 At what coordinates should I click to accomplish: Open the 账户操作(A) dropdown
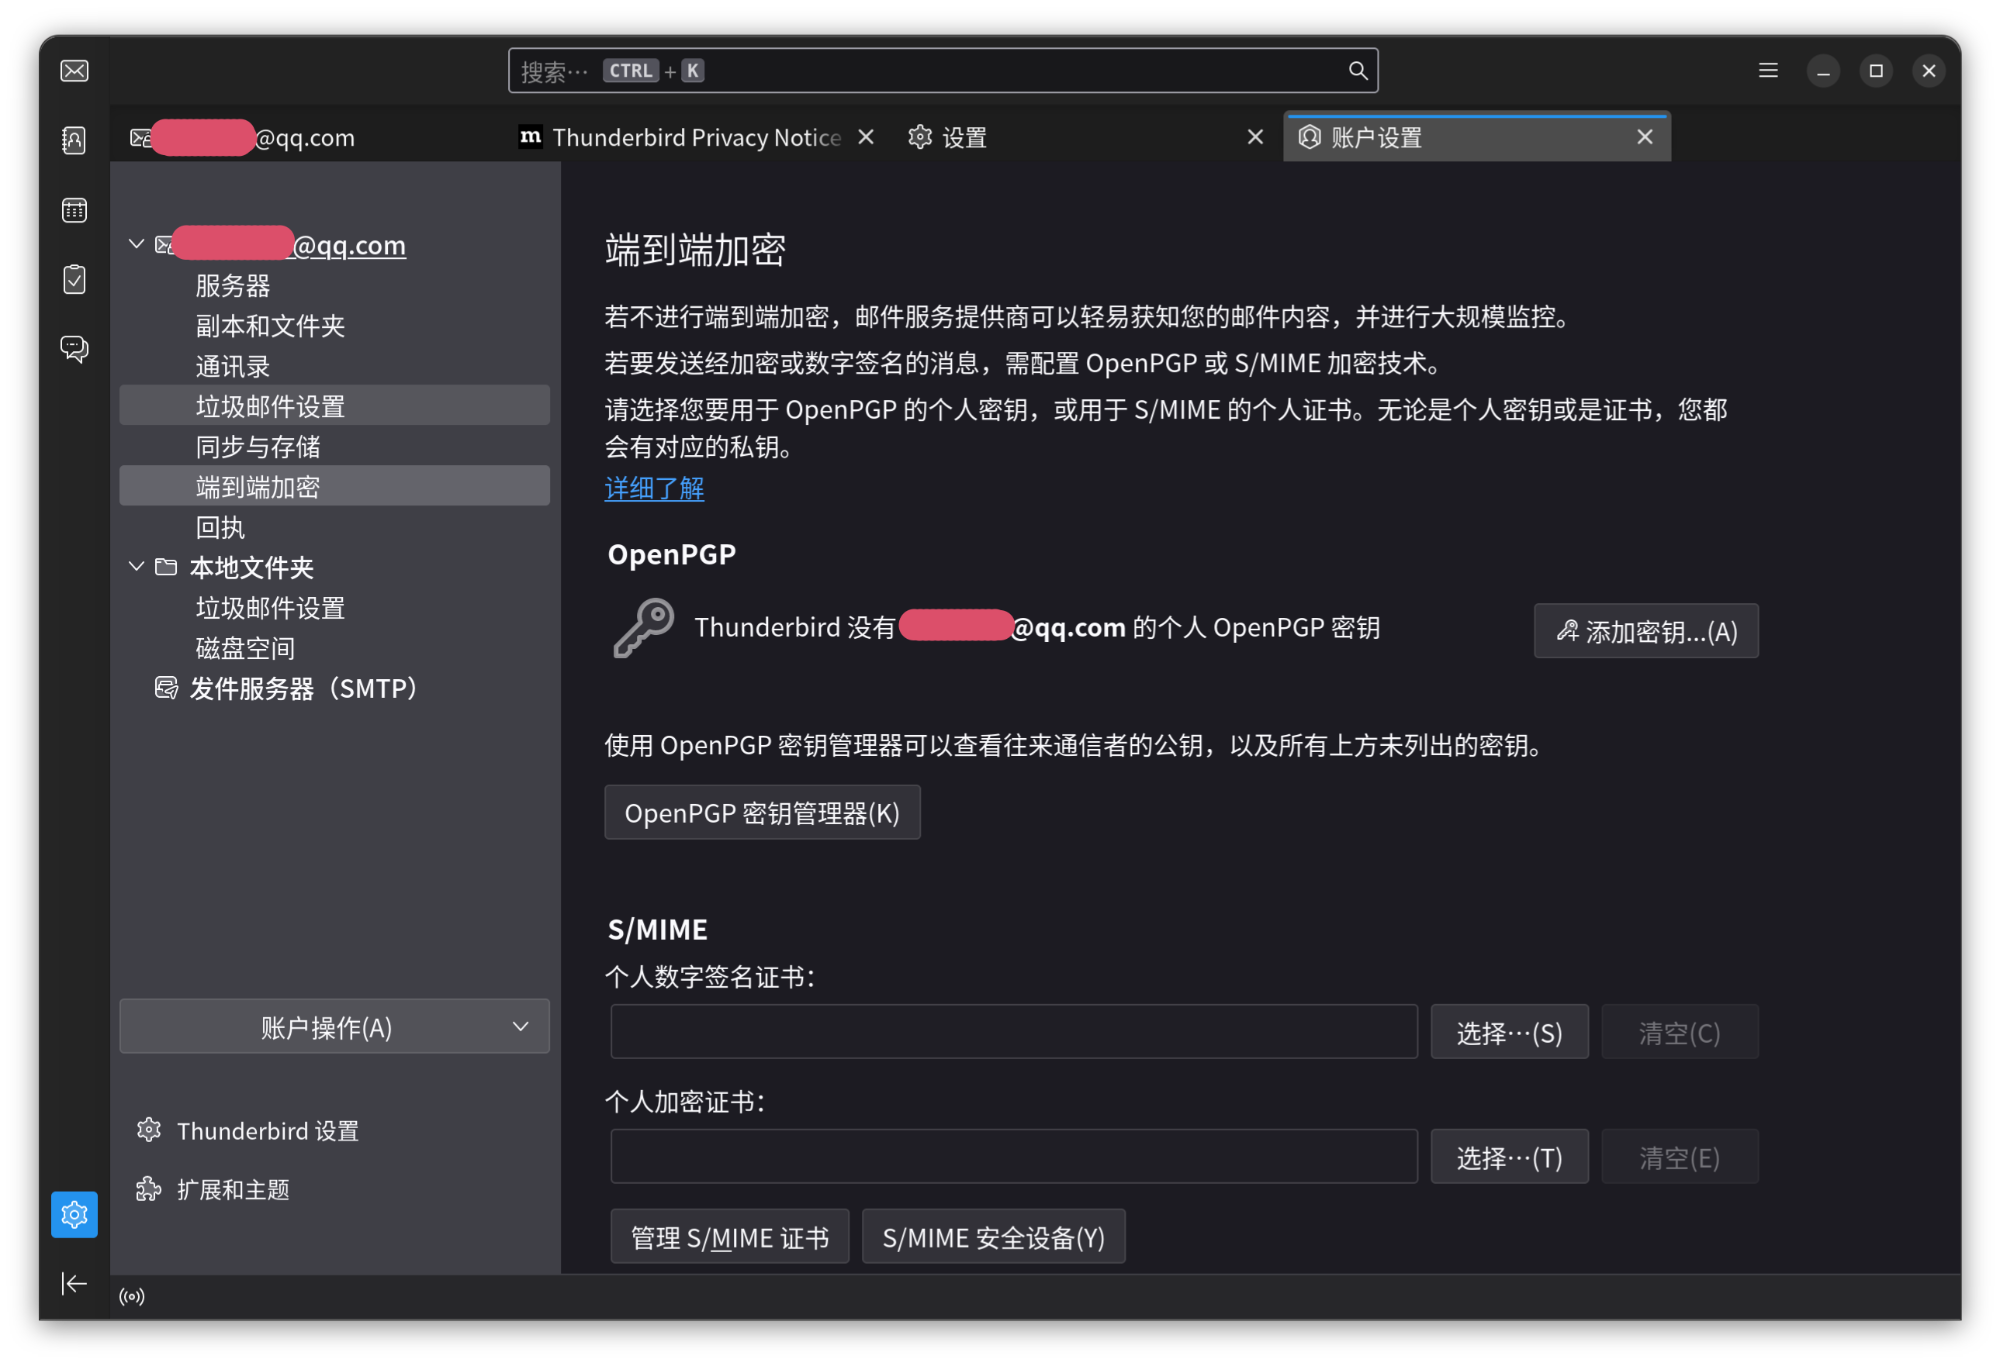click(x=333, y=1026)
